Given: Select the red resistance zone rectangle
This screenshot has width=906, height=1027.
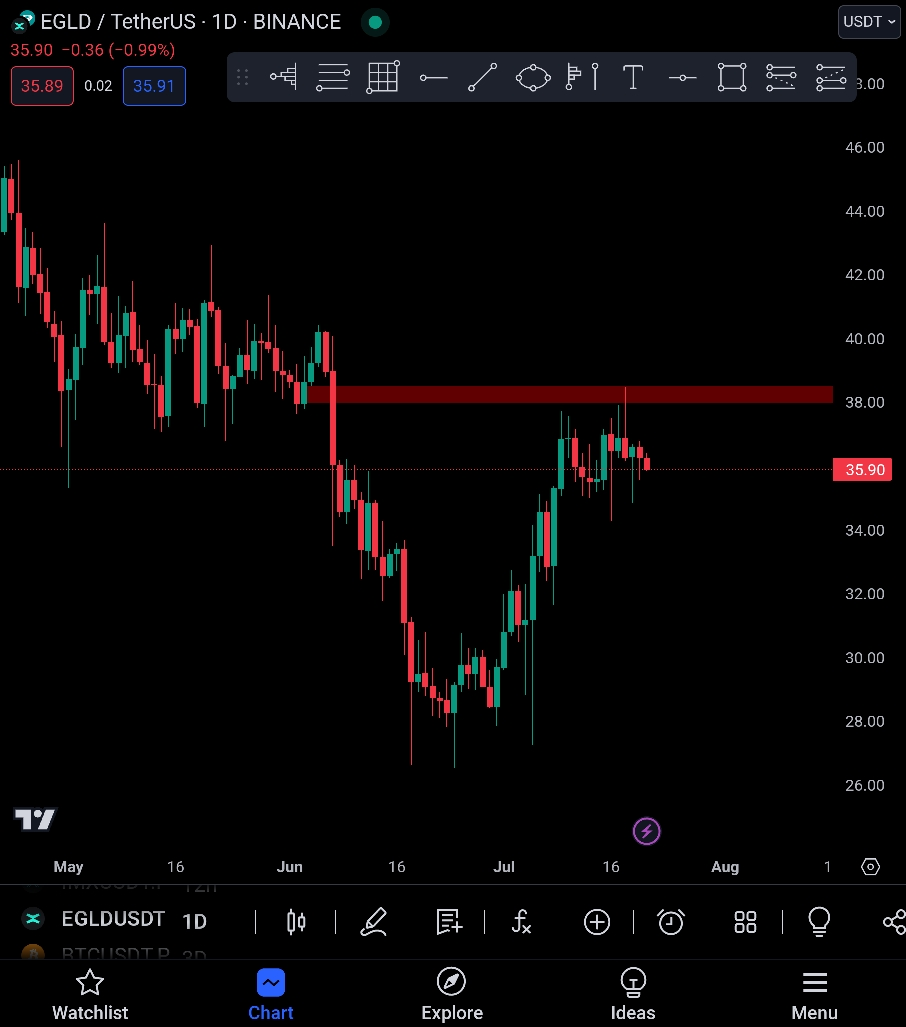Looking at the screenshot, I should click(x=570, y=394).
